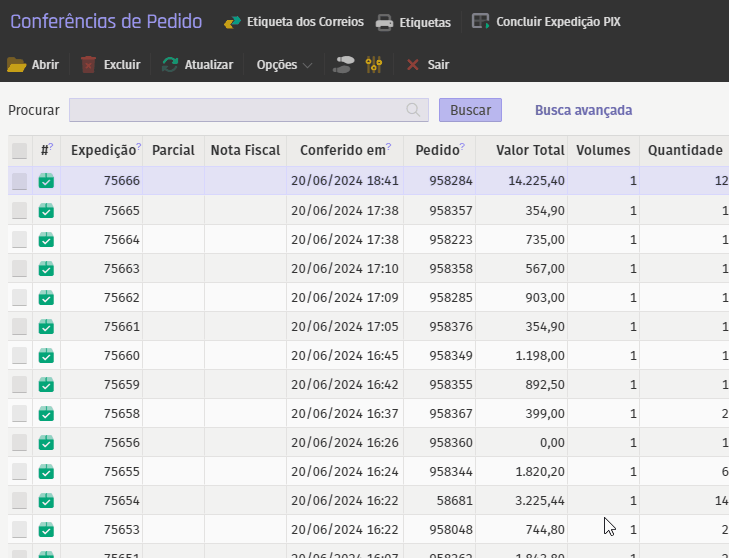Image resolution: width=729 pixels, height=558 pixels.
Task: Refresh list with the Atualizar icon
Action: [x=170, y=65]
